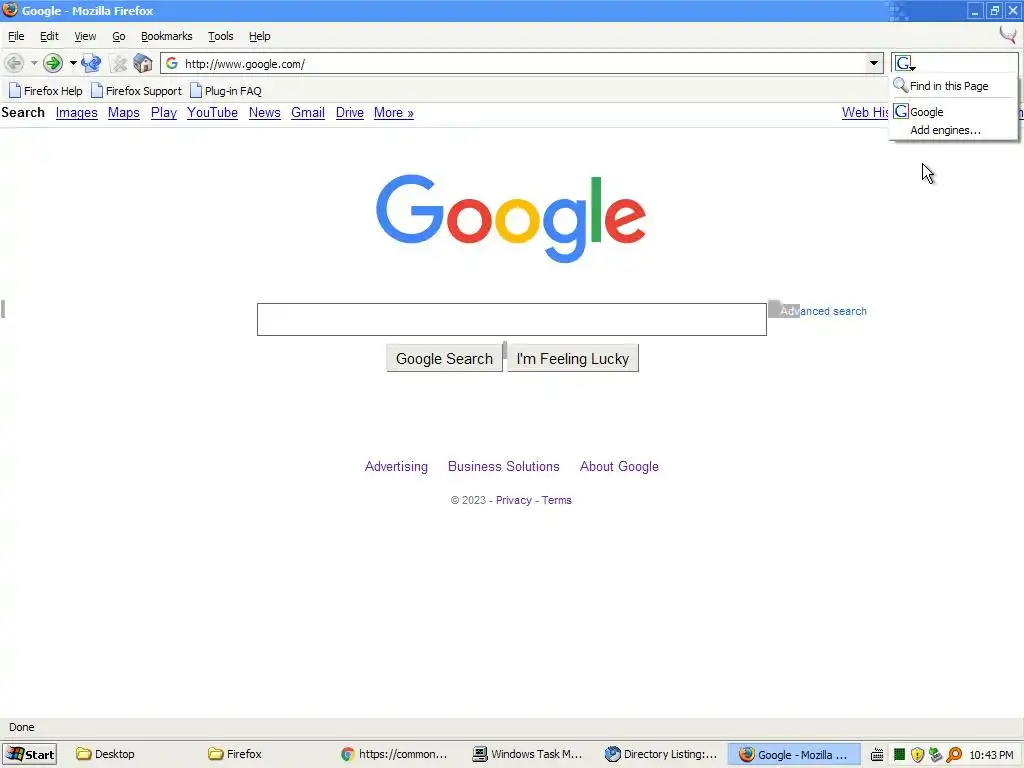Switch to the Firefox folder taskbar item
The image size is (1024, 768).
(235, 754)
